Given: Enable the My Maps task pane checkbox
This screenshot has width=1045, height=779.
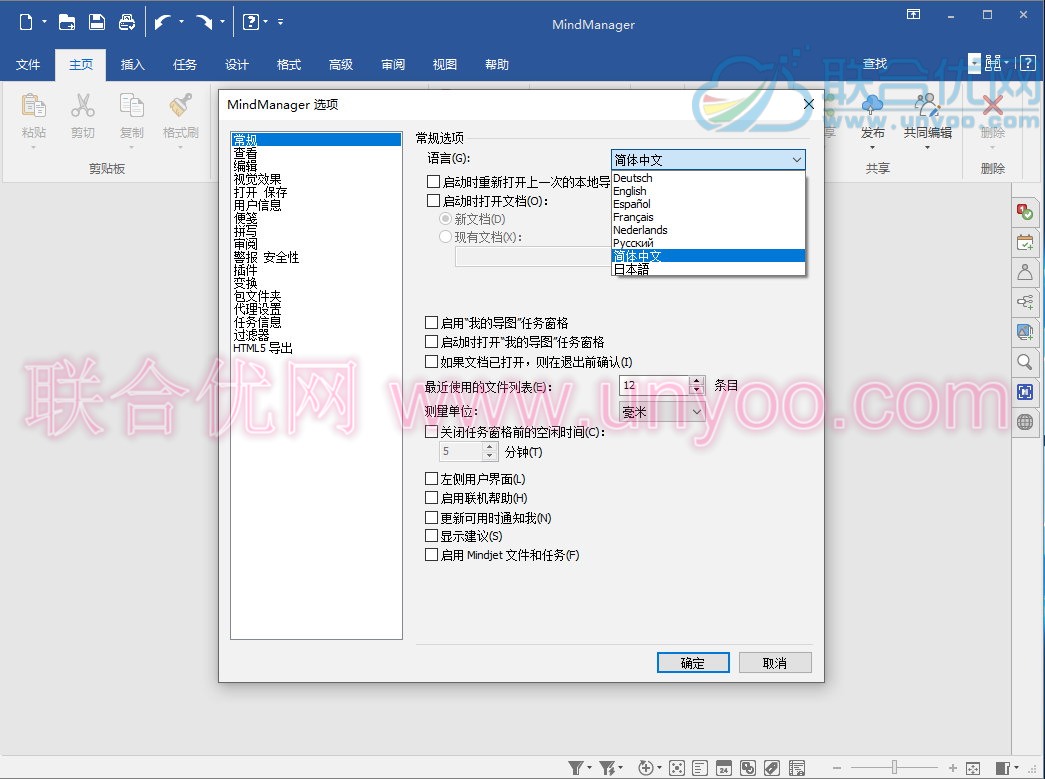Looking at the screenshot, I should (431, 323).
